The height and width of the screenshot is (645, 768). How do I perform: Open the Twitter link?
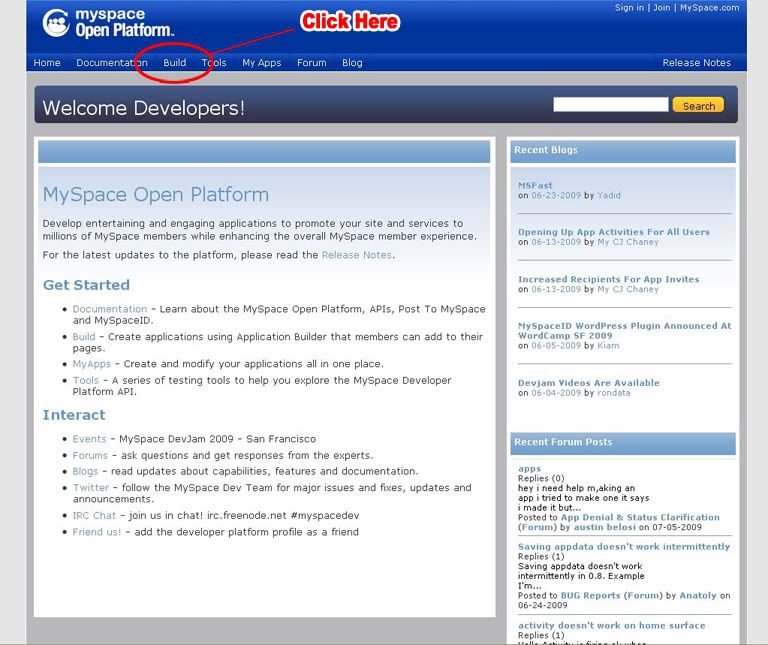pyautogui.click(x=91, y=488)
